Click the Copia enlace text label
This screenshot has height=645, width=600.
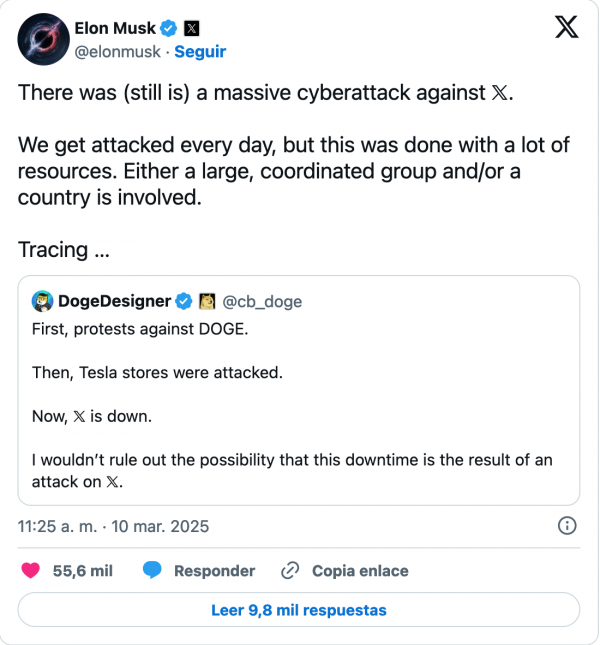coord(360,571)
